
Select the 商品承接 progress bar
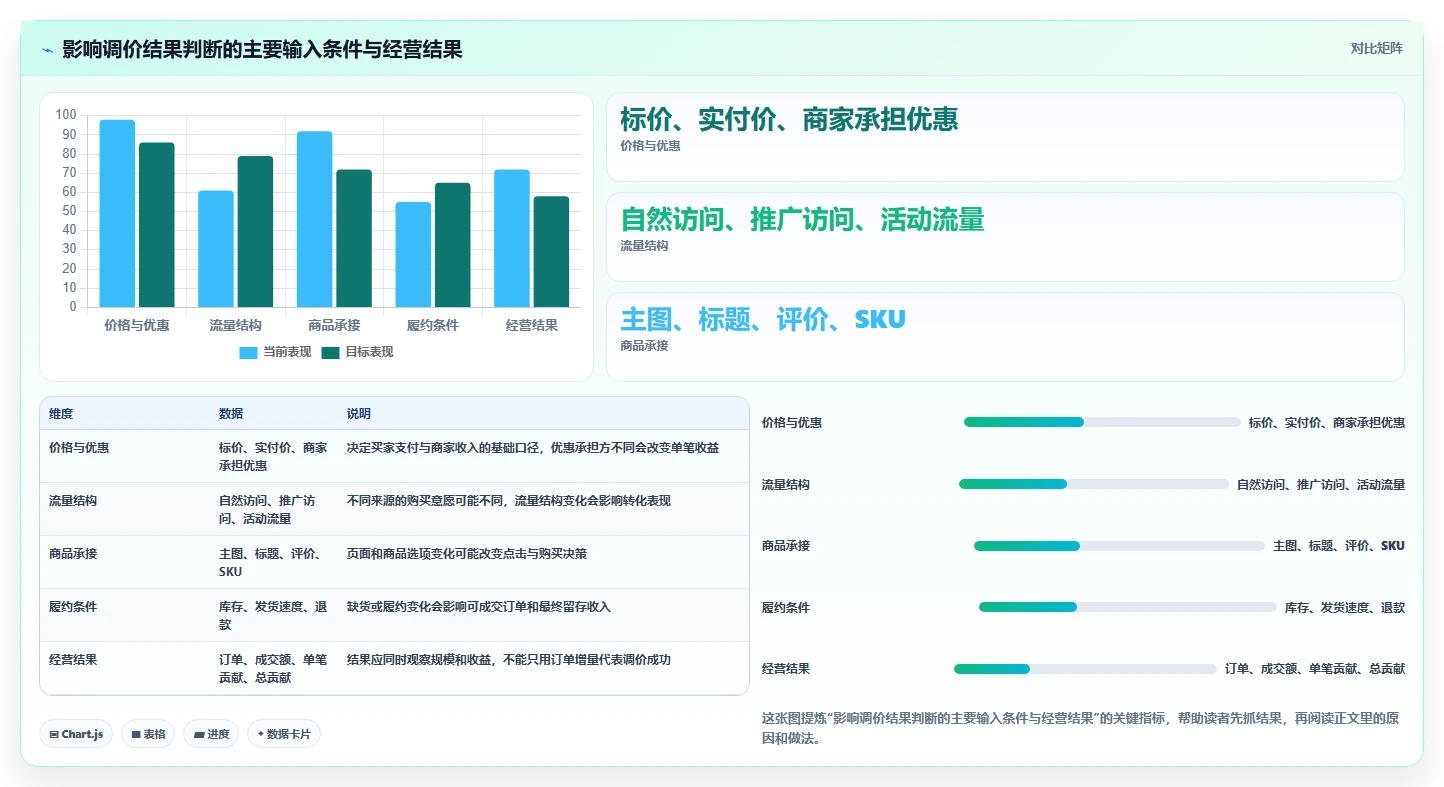(1119, 546)
